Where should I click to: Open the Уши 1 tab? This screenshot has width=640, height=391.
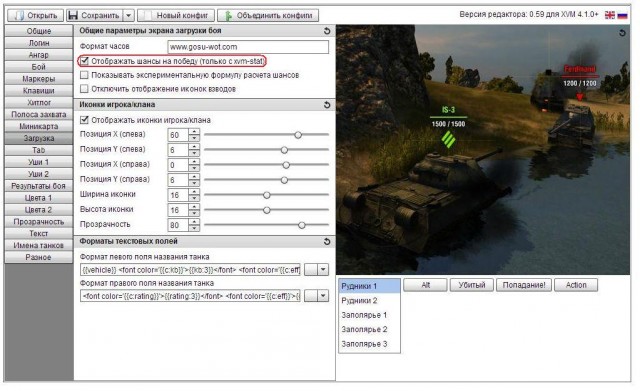[x=39, y=162]
